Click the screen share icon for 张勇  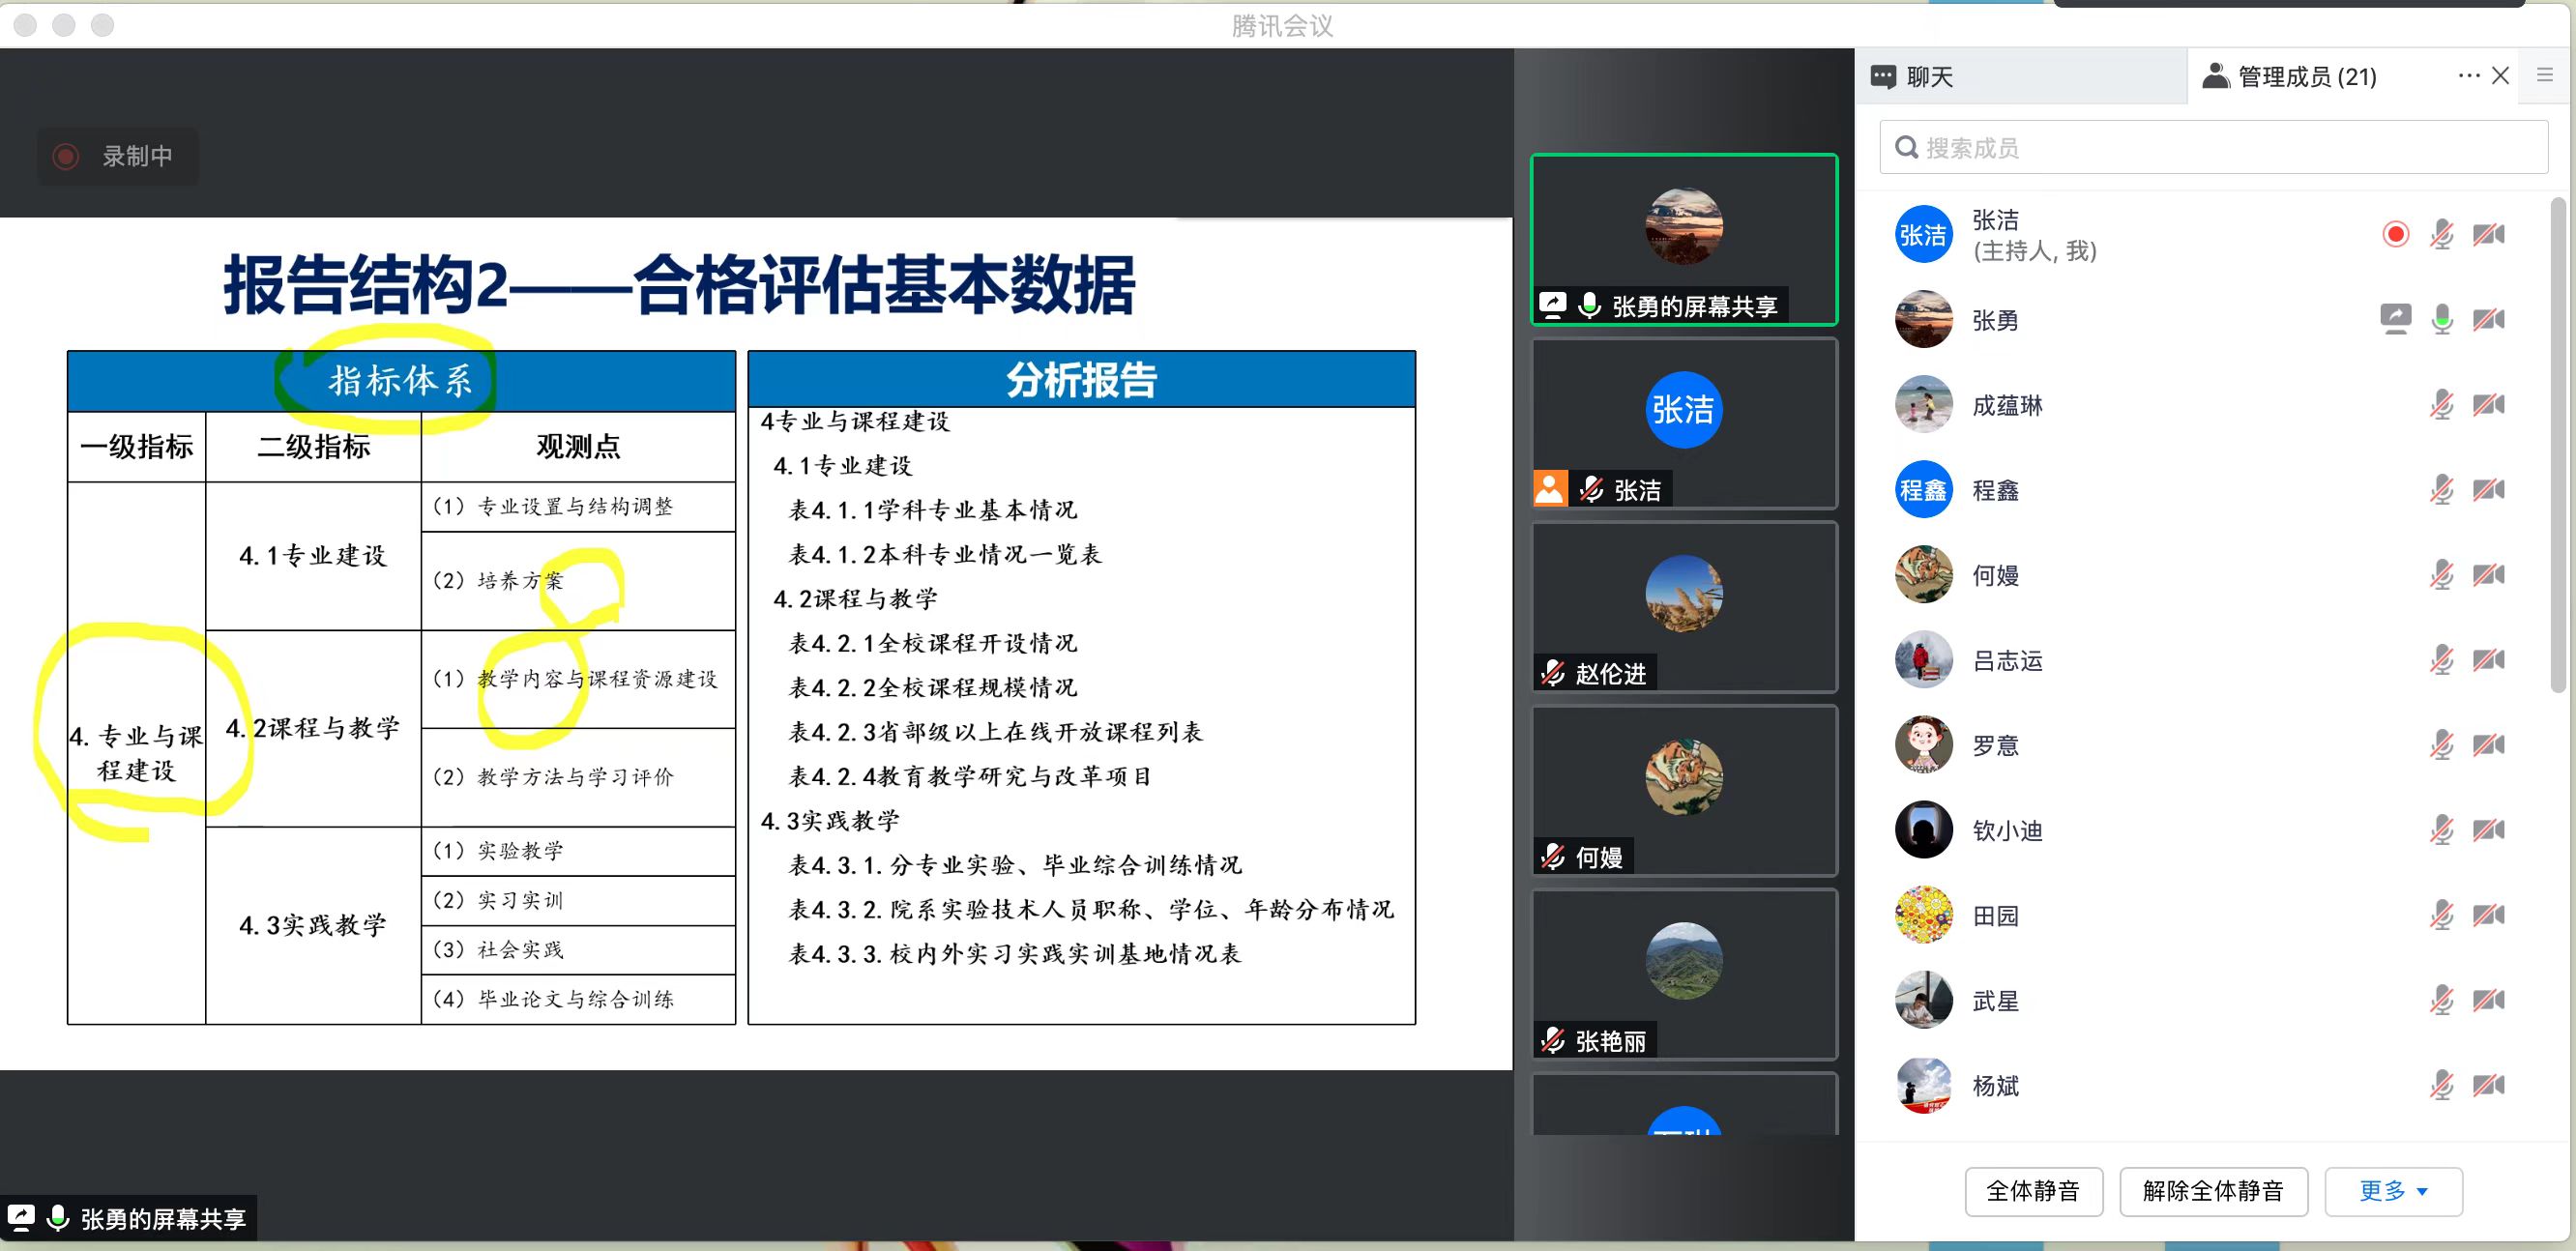2395,319
